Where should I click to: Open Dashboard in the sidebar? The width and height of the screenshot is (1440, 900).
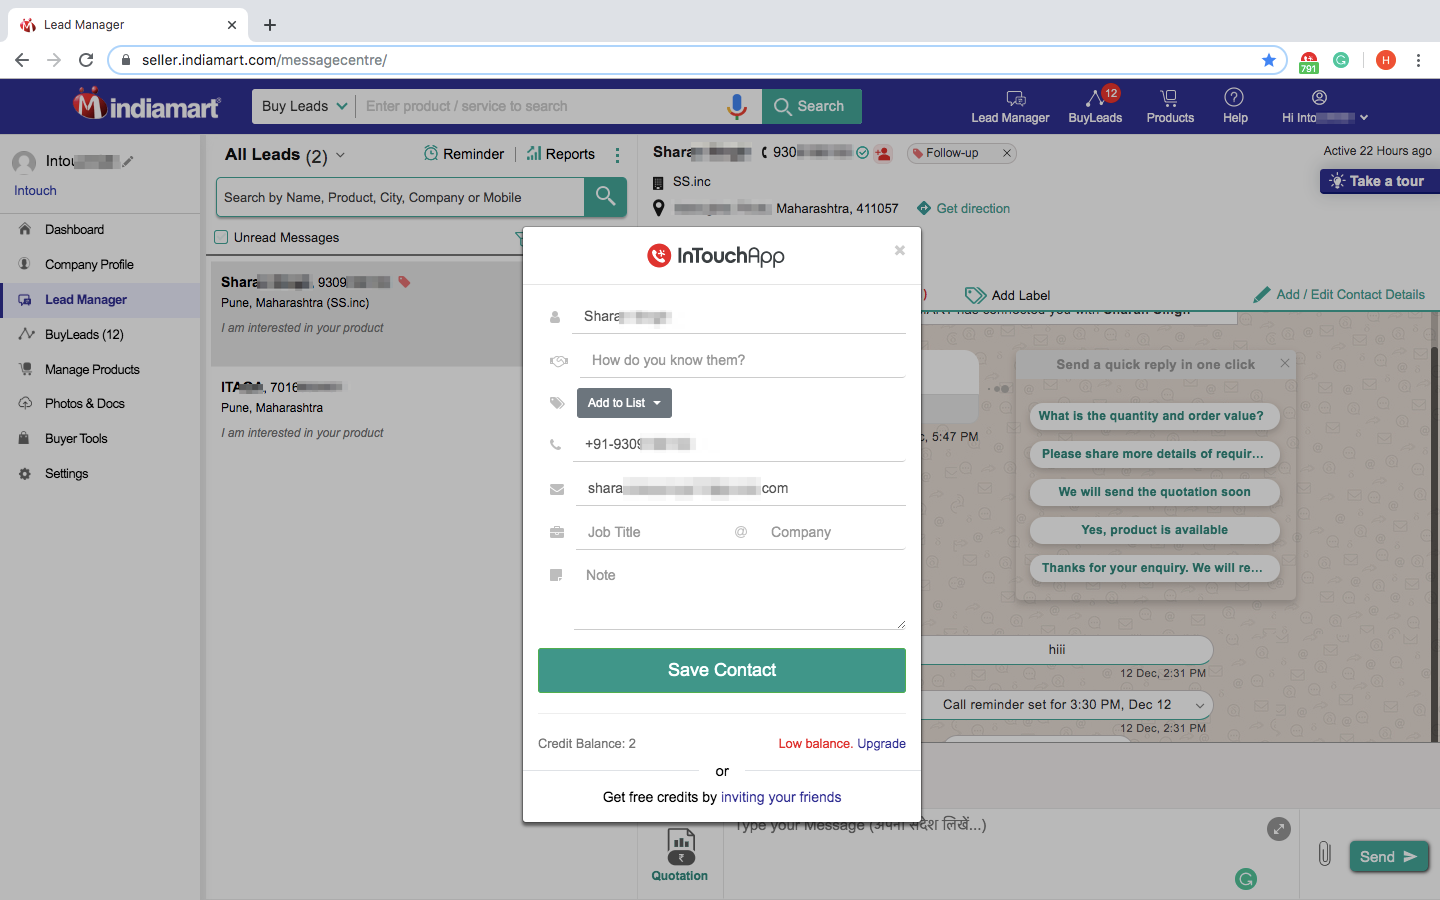[74, 229]
